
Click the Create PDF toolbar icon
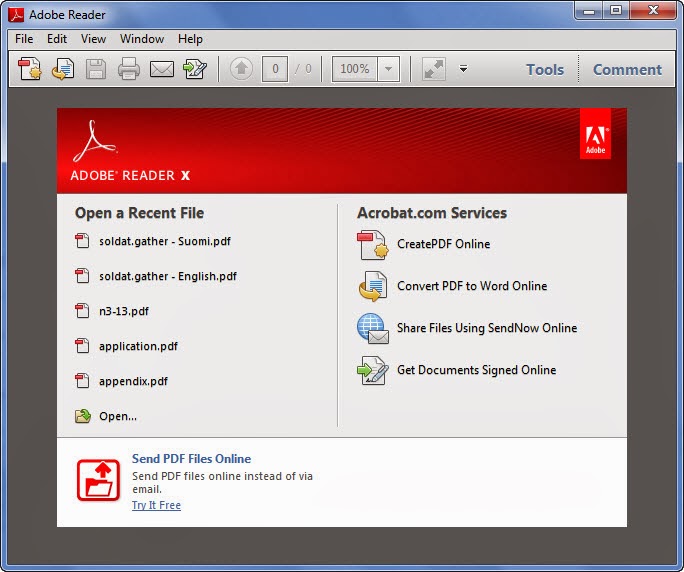[x=30, y=69]
